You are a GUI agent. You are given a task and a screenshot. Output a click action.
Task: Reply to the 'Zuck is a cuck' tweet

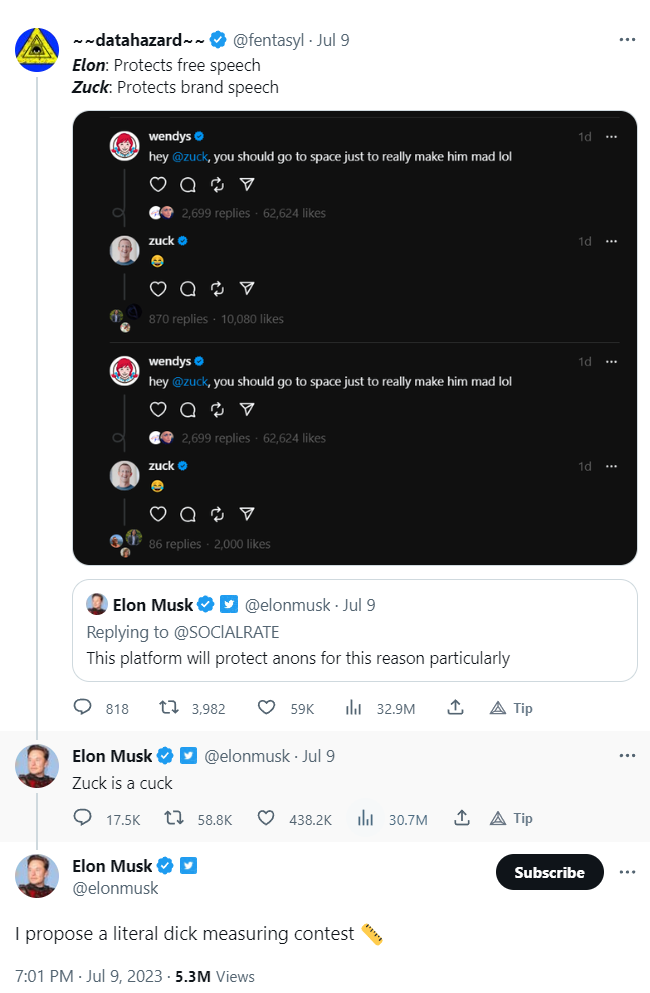(x=83, y=818)
